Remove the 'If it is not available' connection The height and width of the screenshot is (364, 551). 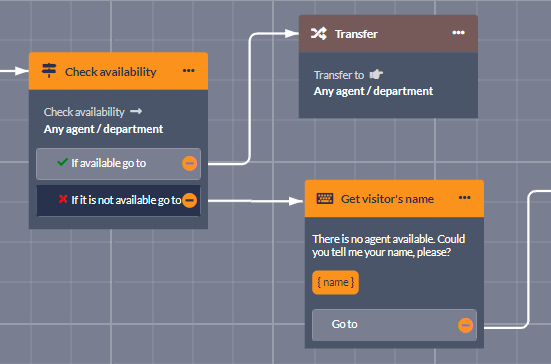coord(189,200)
